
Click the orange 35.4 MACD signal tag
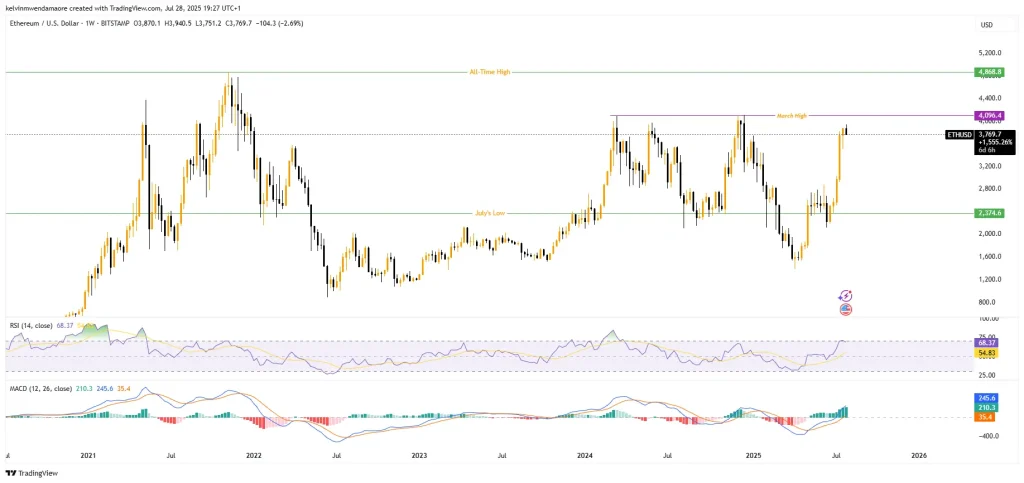[x=984, y=416]
